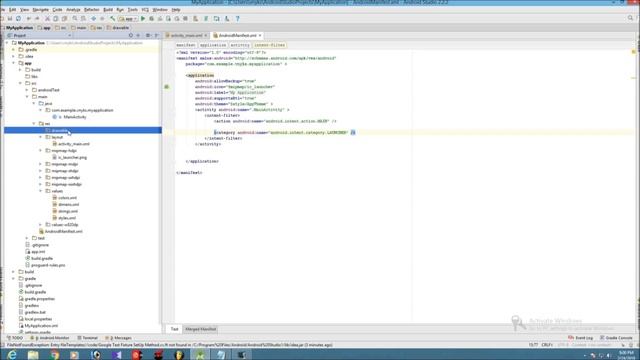Open the TODO tool window

(x=16, y=338)
